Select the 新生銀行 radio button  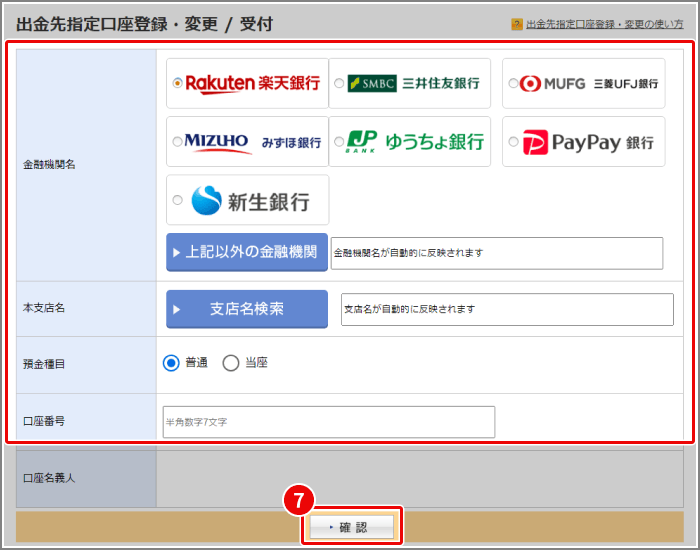[178, 200]
